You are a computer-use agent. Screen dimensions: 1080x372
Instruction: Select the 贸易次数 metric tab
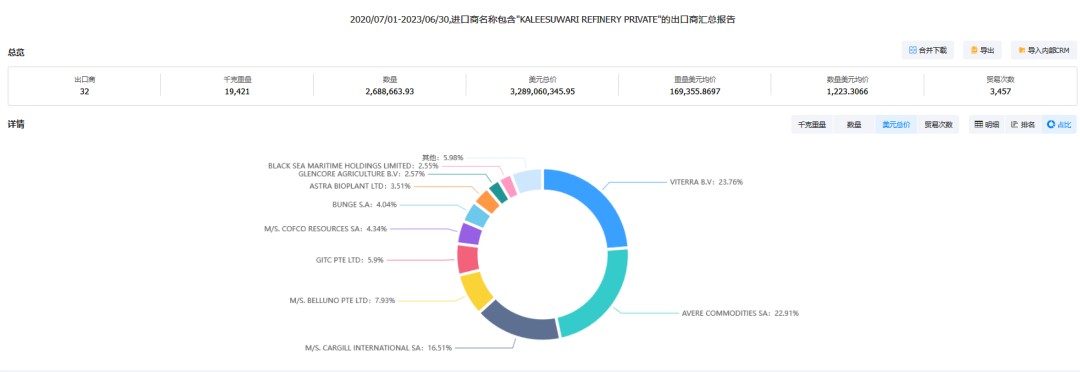pos(938,125)
